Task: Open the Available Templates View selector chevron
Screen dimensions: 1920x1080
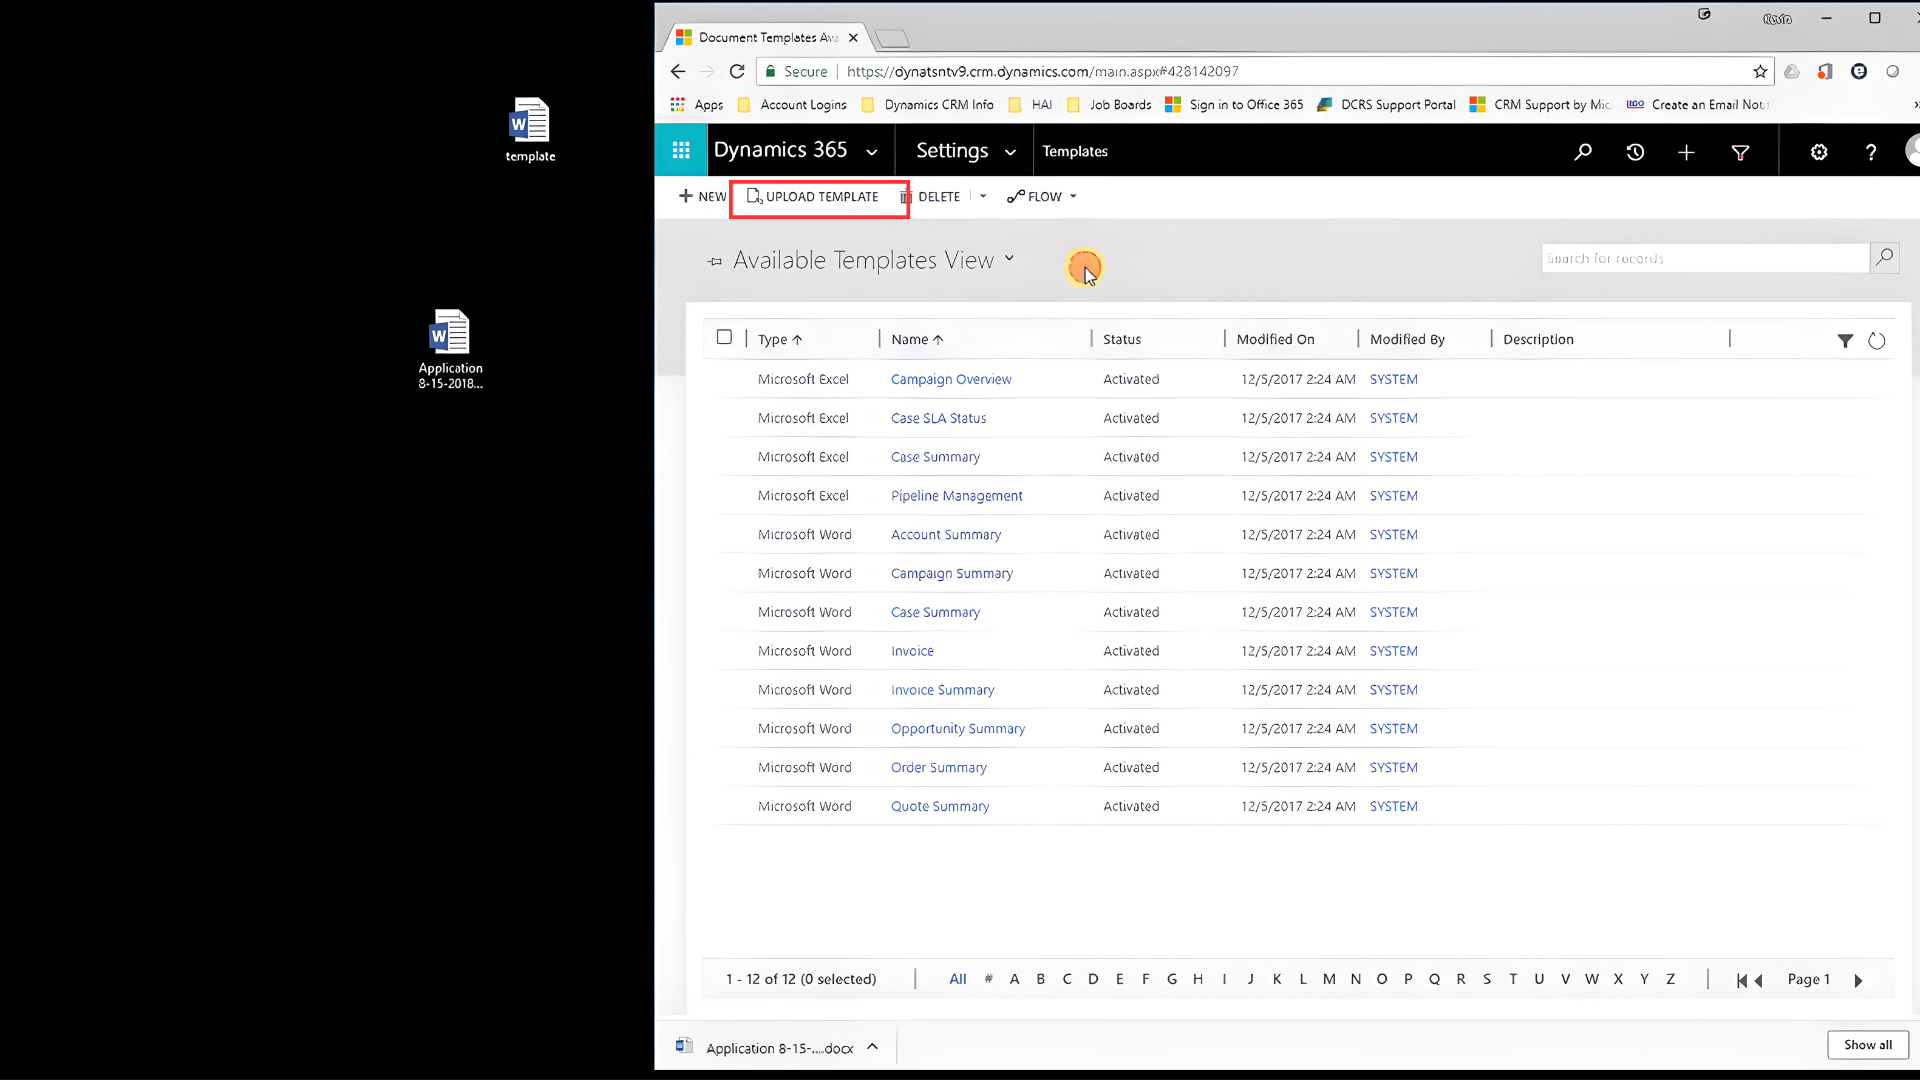Action: pyautogui.click(x=1009, y=258)
